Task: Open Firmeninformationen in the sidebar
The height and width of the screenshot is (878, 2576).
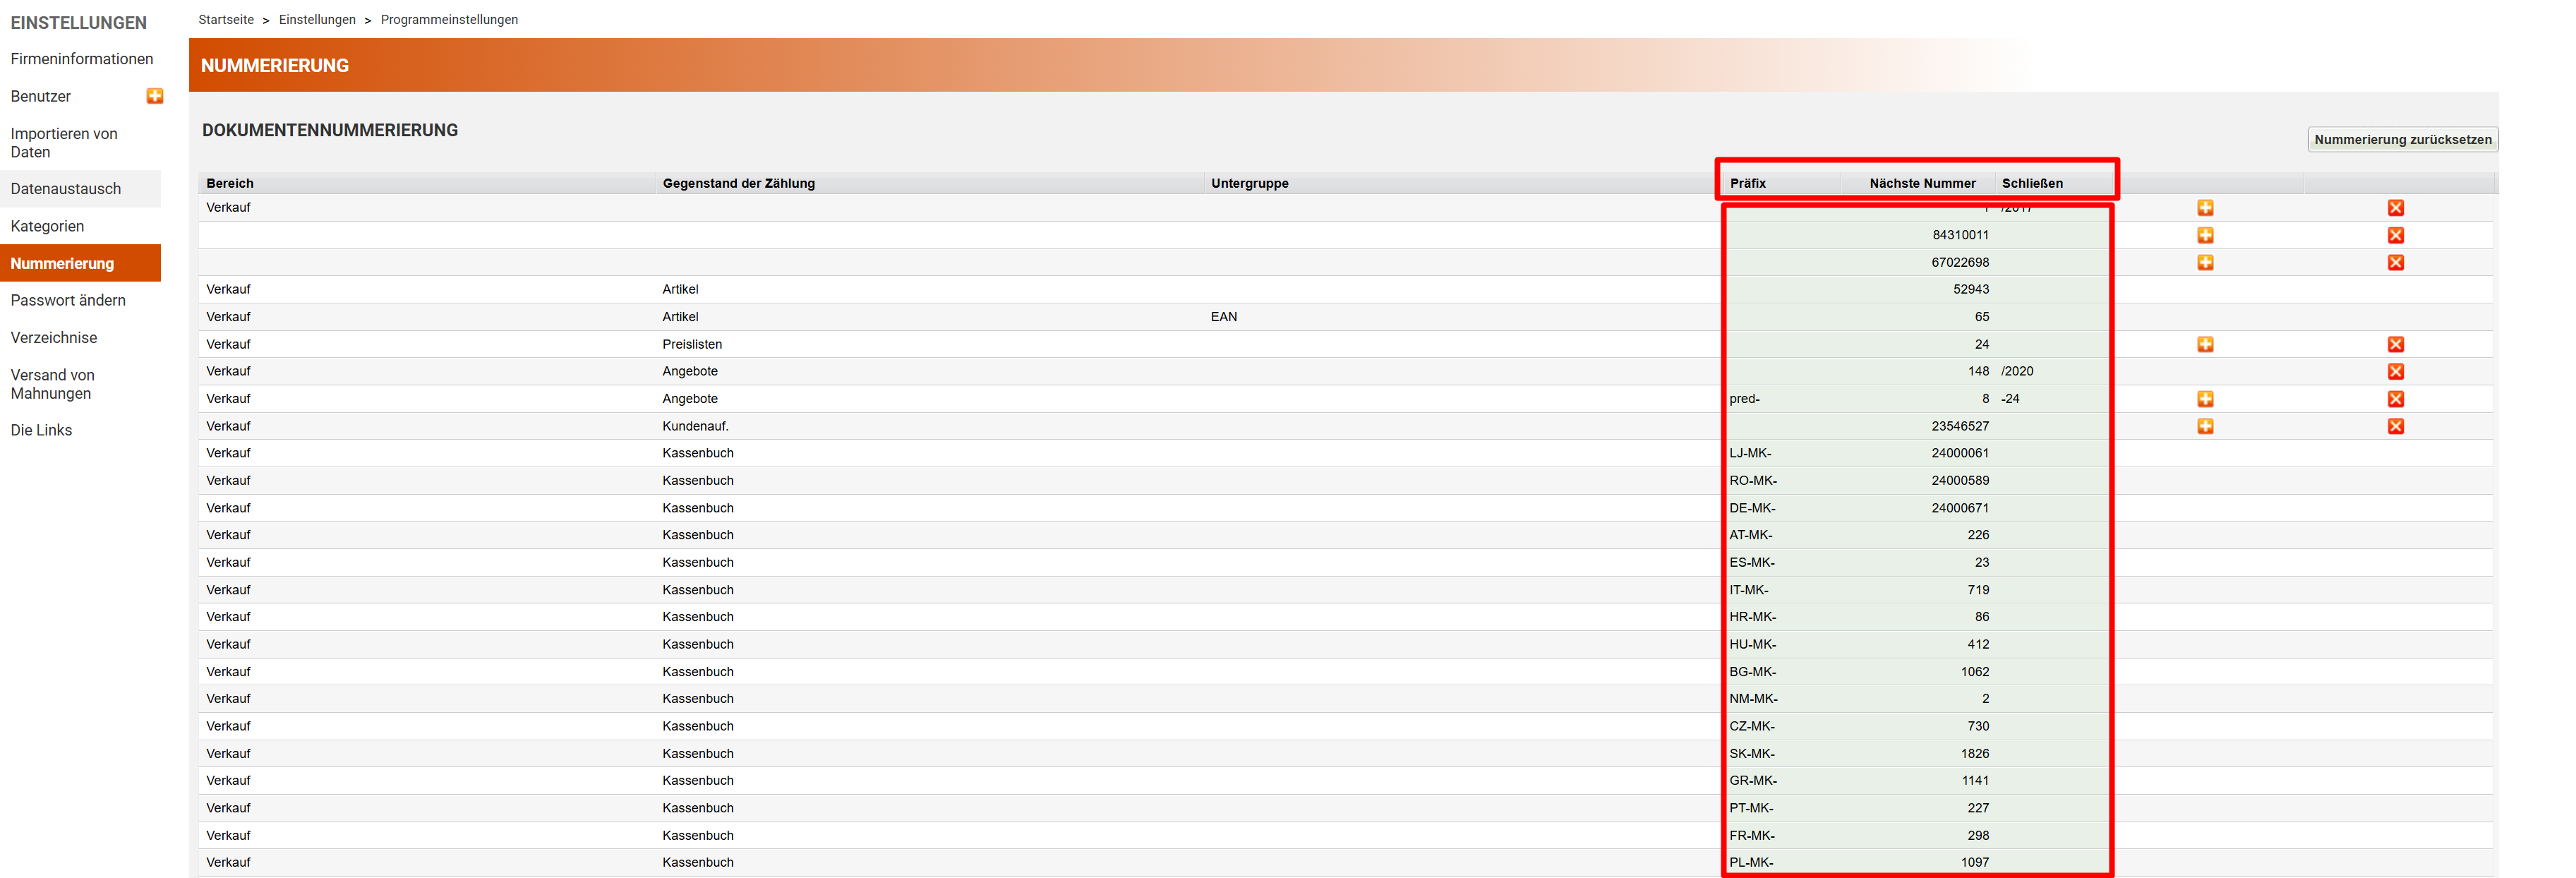Action: point(82,59)
